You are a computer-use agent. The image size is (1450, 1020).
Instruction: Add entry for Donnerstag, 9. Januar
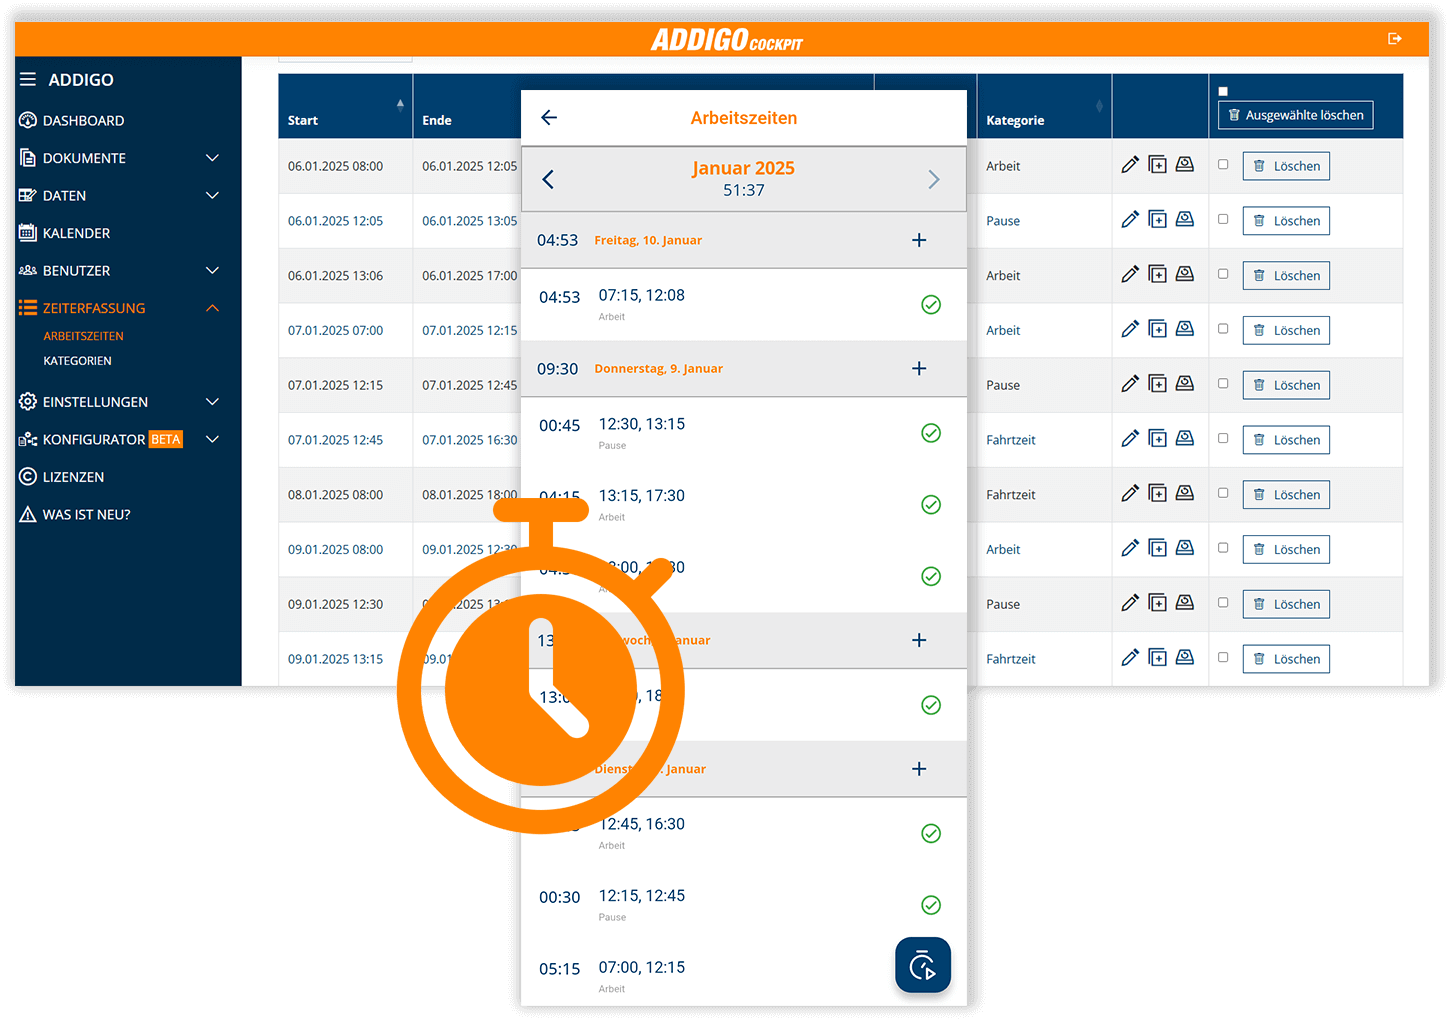[919, 369]
